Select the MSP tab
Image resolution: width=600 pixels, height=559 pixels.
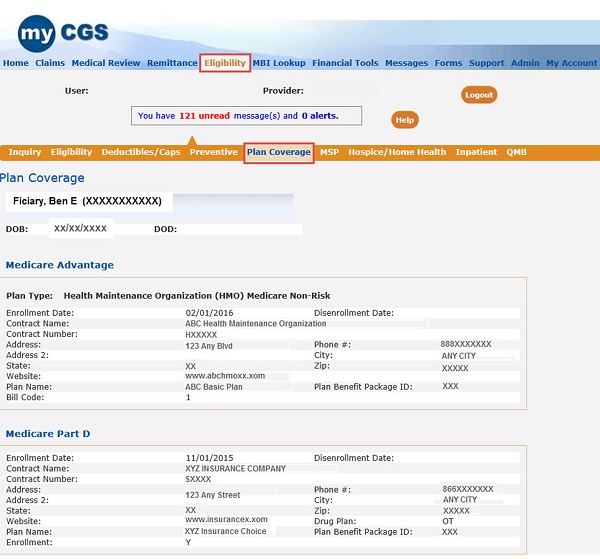[x=329, y=153]
